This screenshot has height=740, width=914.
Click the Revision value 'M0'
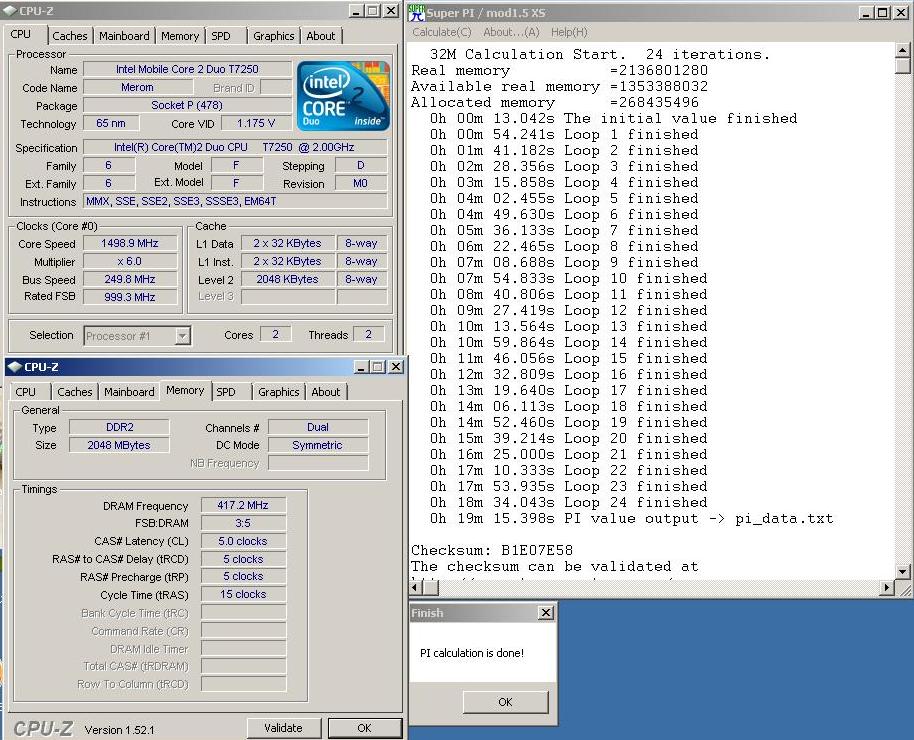pyautogui.click(x=361, y=183)
